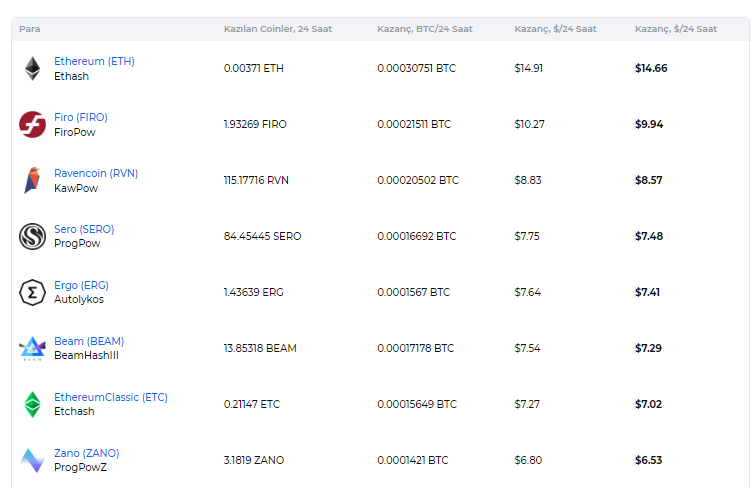The image size is (755, 488).
Task: Select the 1.43639 ERG value
Action: coord(254,292)
